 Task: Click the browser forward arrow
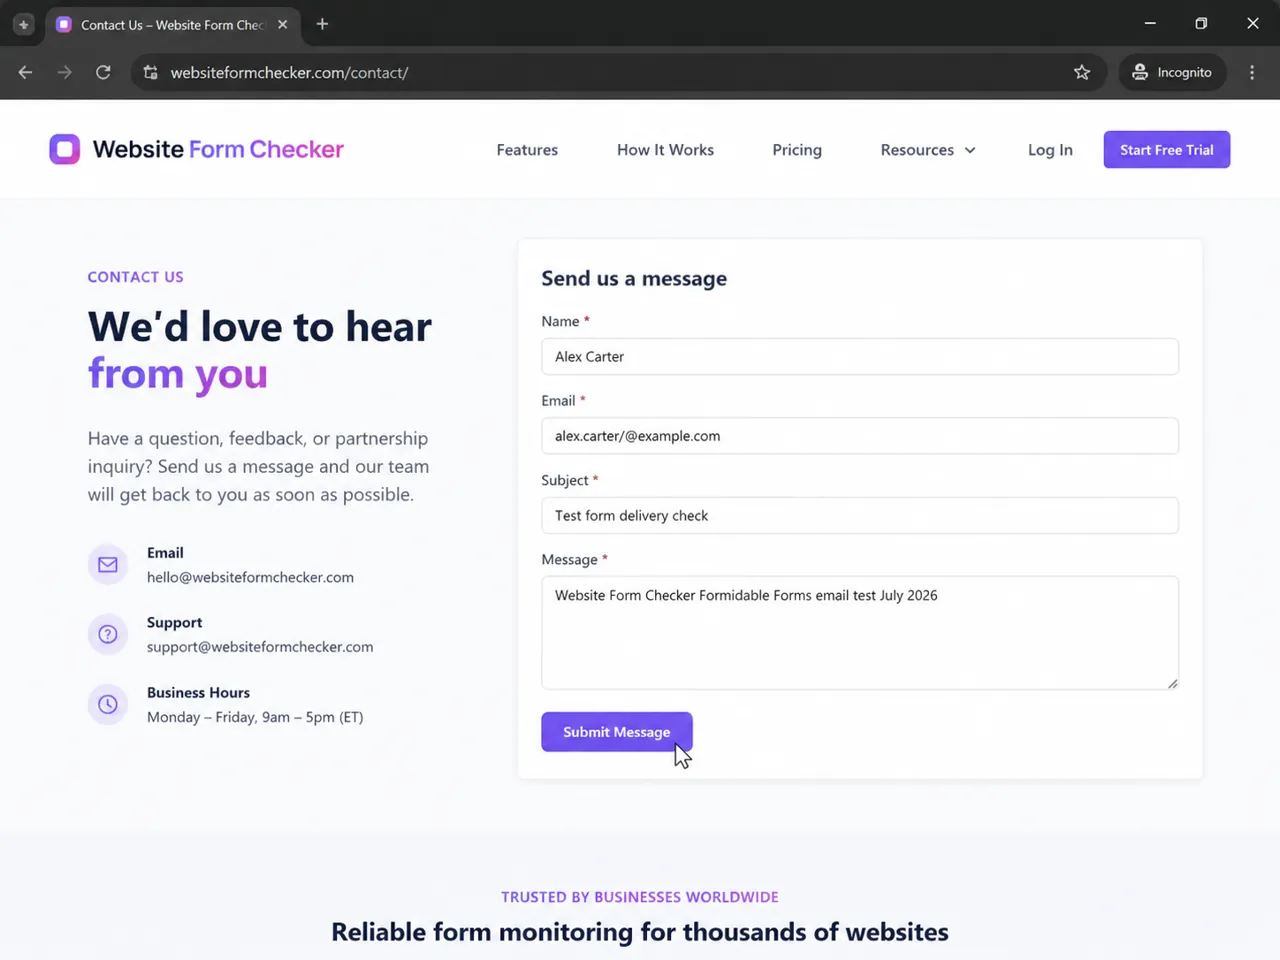tap(64, 72)
